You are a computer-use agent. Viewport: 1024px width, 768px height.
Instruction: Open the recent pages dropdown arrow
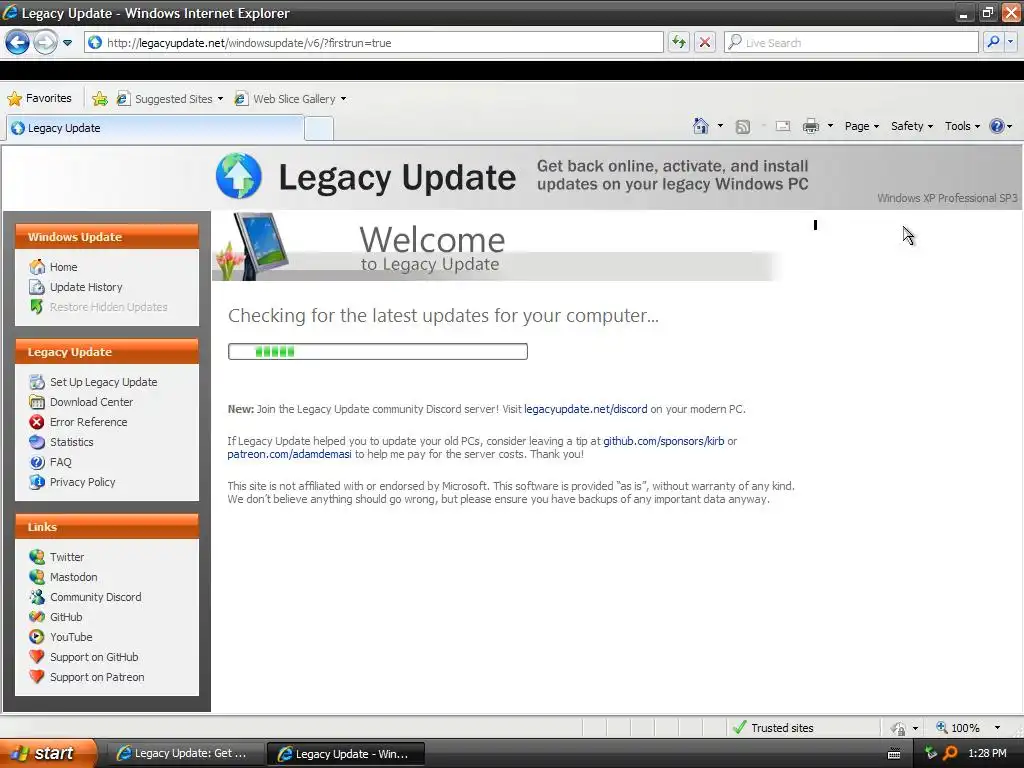click(67, 43)
